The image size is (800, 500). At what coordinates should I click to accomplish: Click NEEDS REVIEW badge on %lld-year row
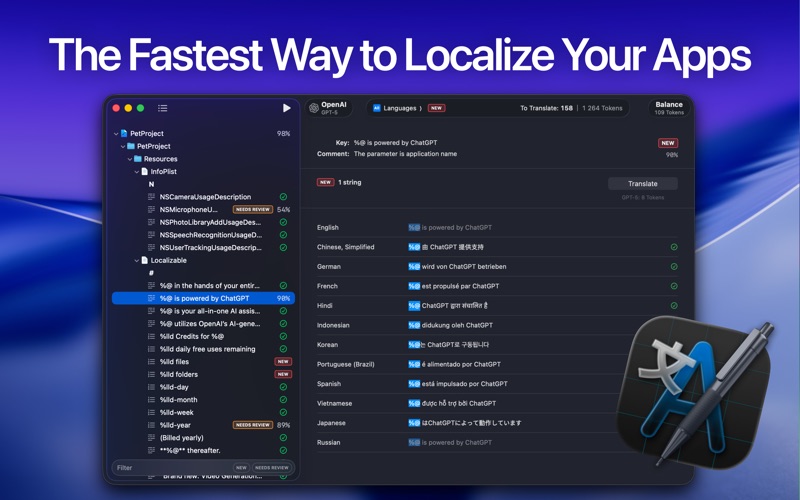click(253, 426)
